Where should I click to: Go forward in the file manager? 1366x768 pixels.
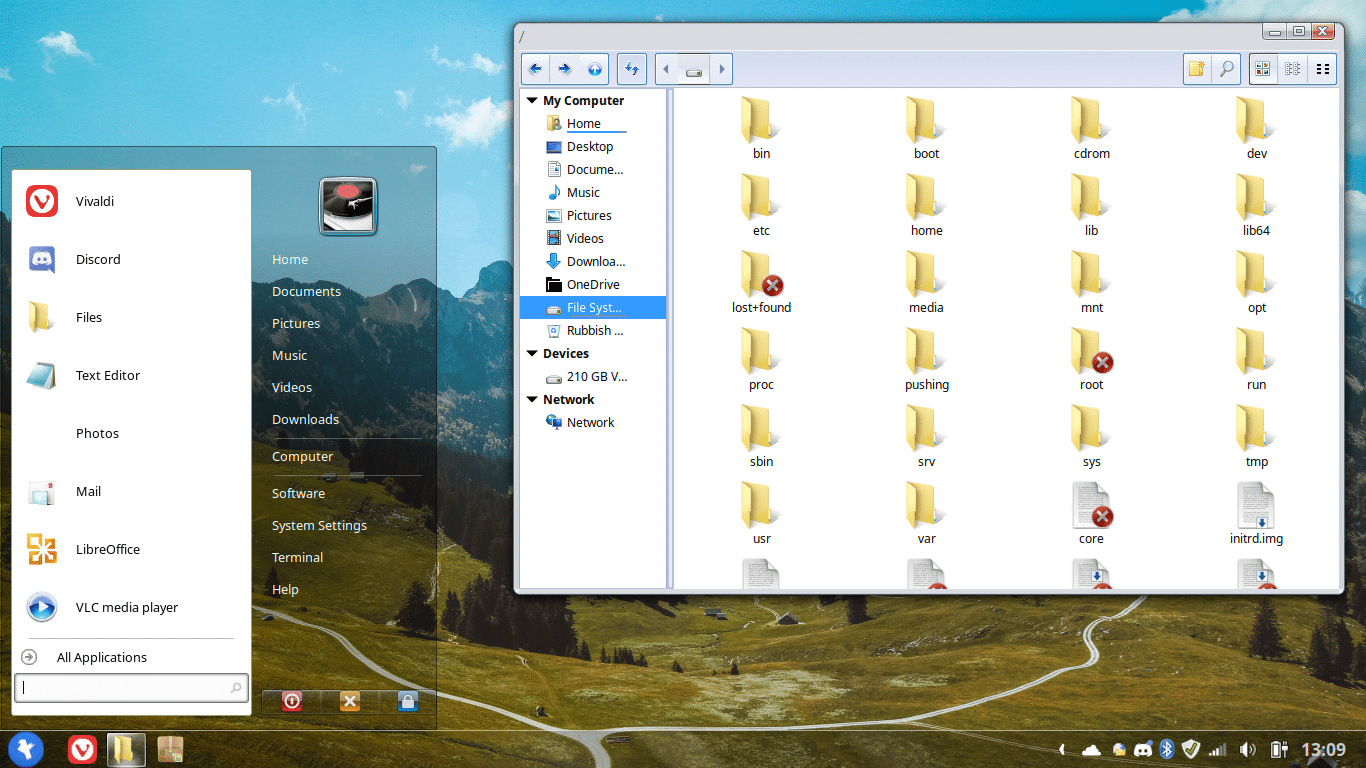point(565,69)
